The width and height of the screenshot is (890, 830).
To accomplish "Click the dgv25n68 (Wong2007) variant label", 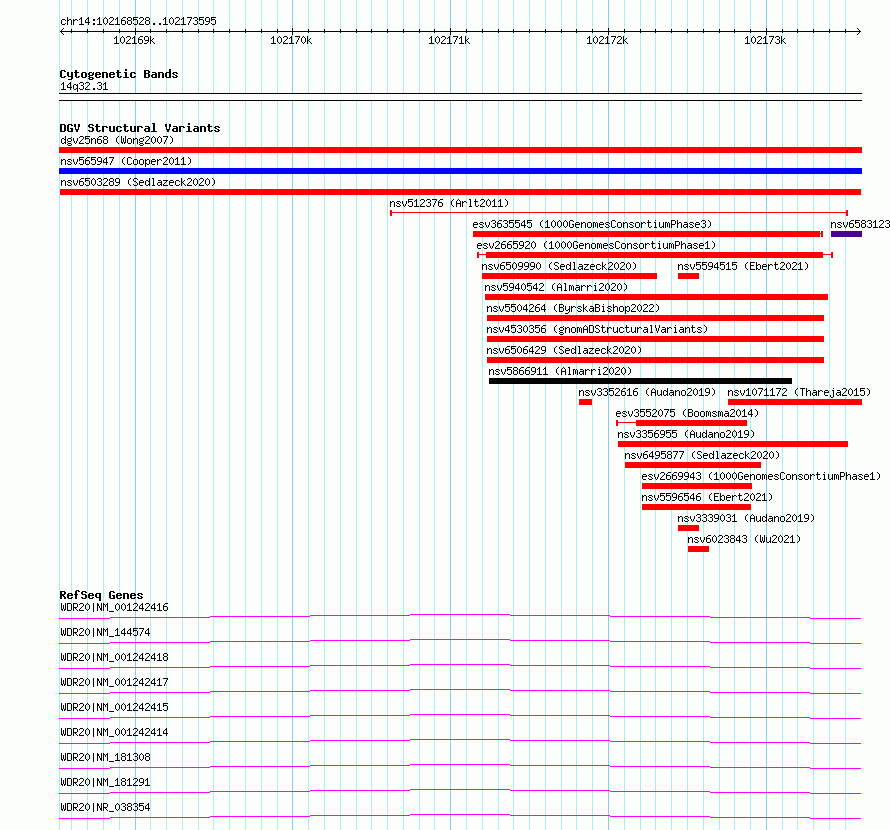I will [x=117, y=140].
